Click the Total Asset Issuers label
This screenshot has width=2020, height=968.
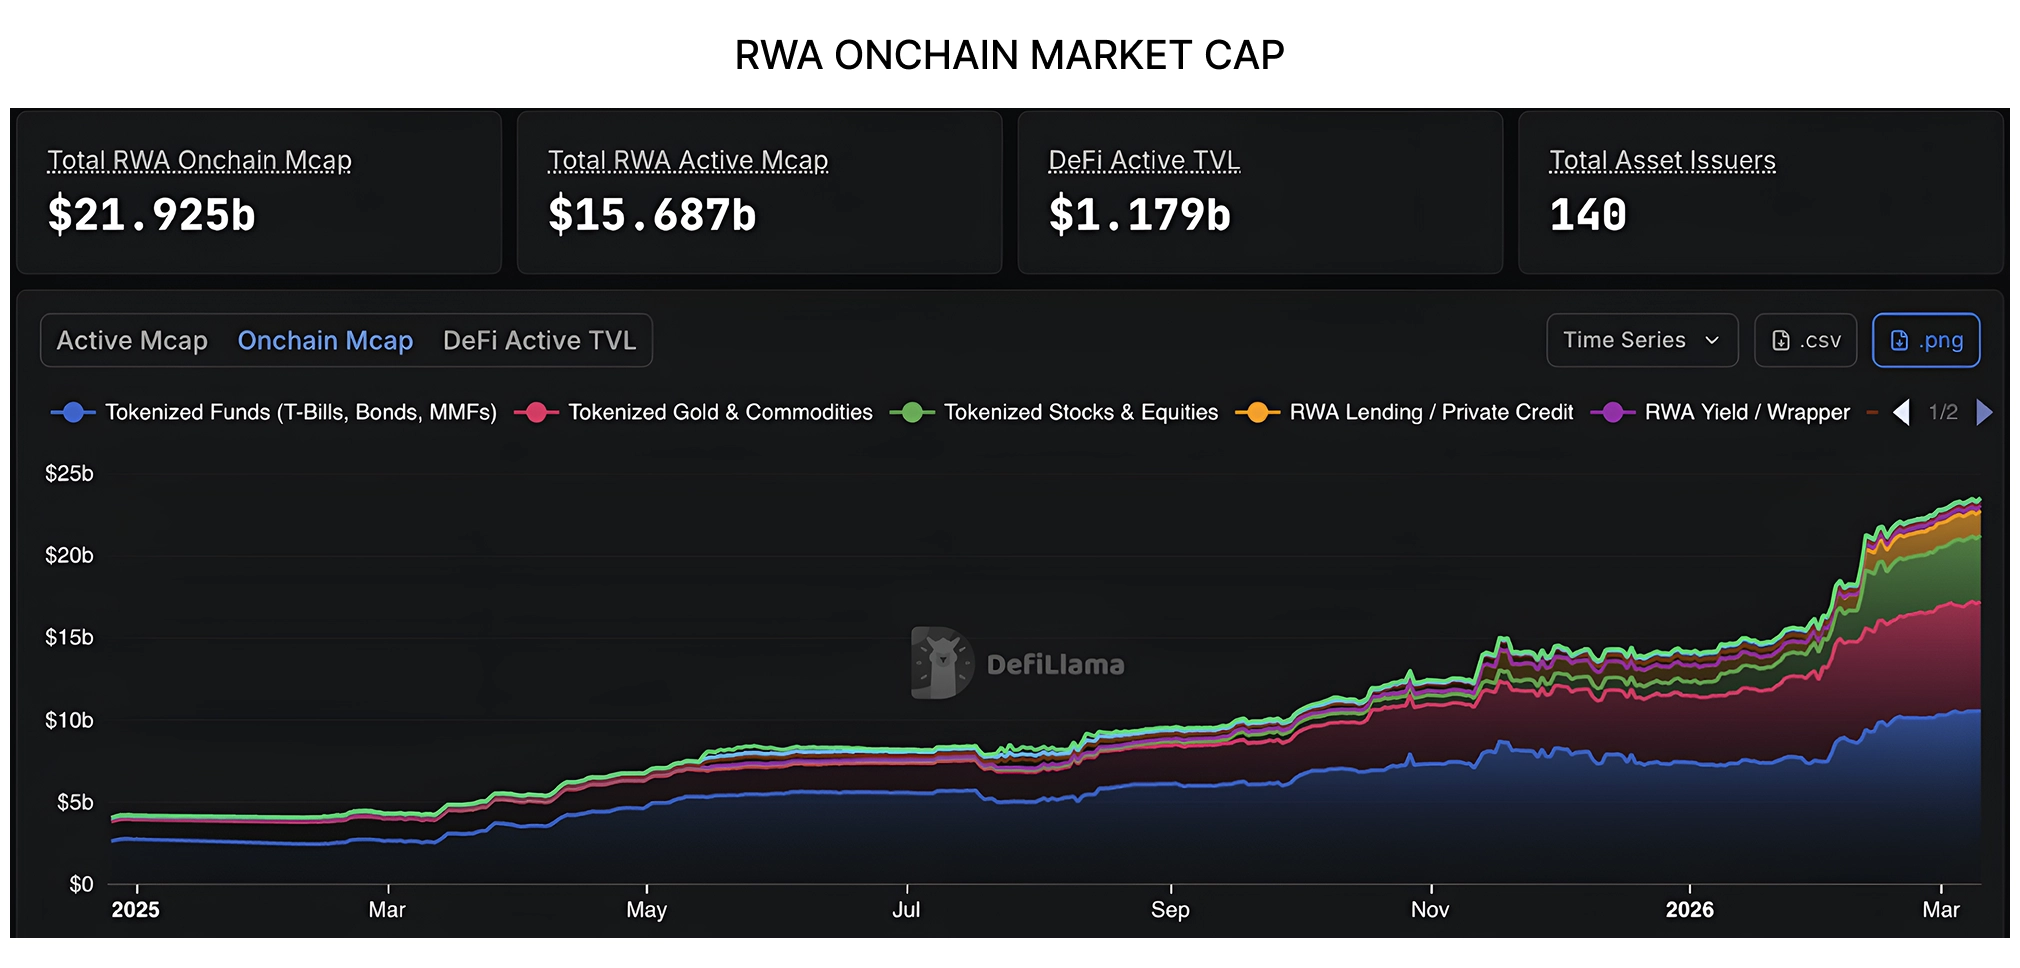[1662, 160]
